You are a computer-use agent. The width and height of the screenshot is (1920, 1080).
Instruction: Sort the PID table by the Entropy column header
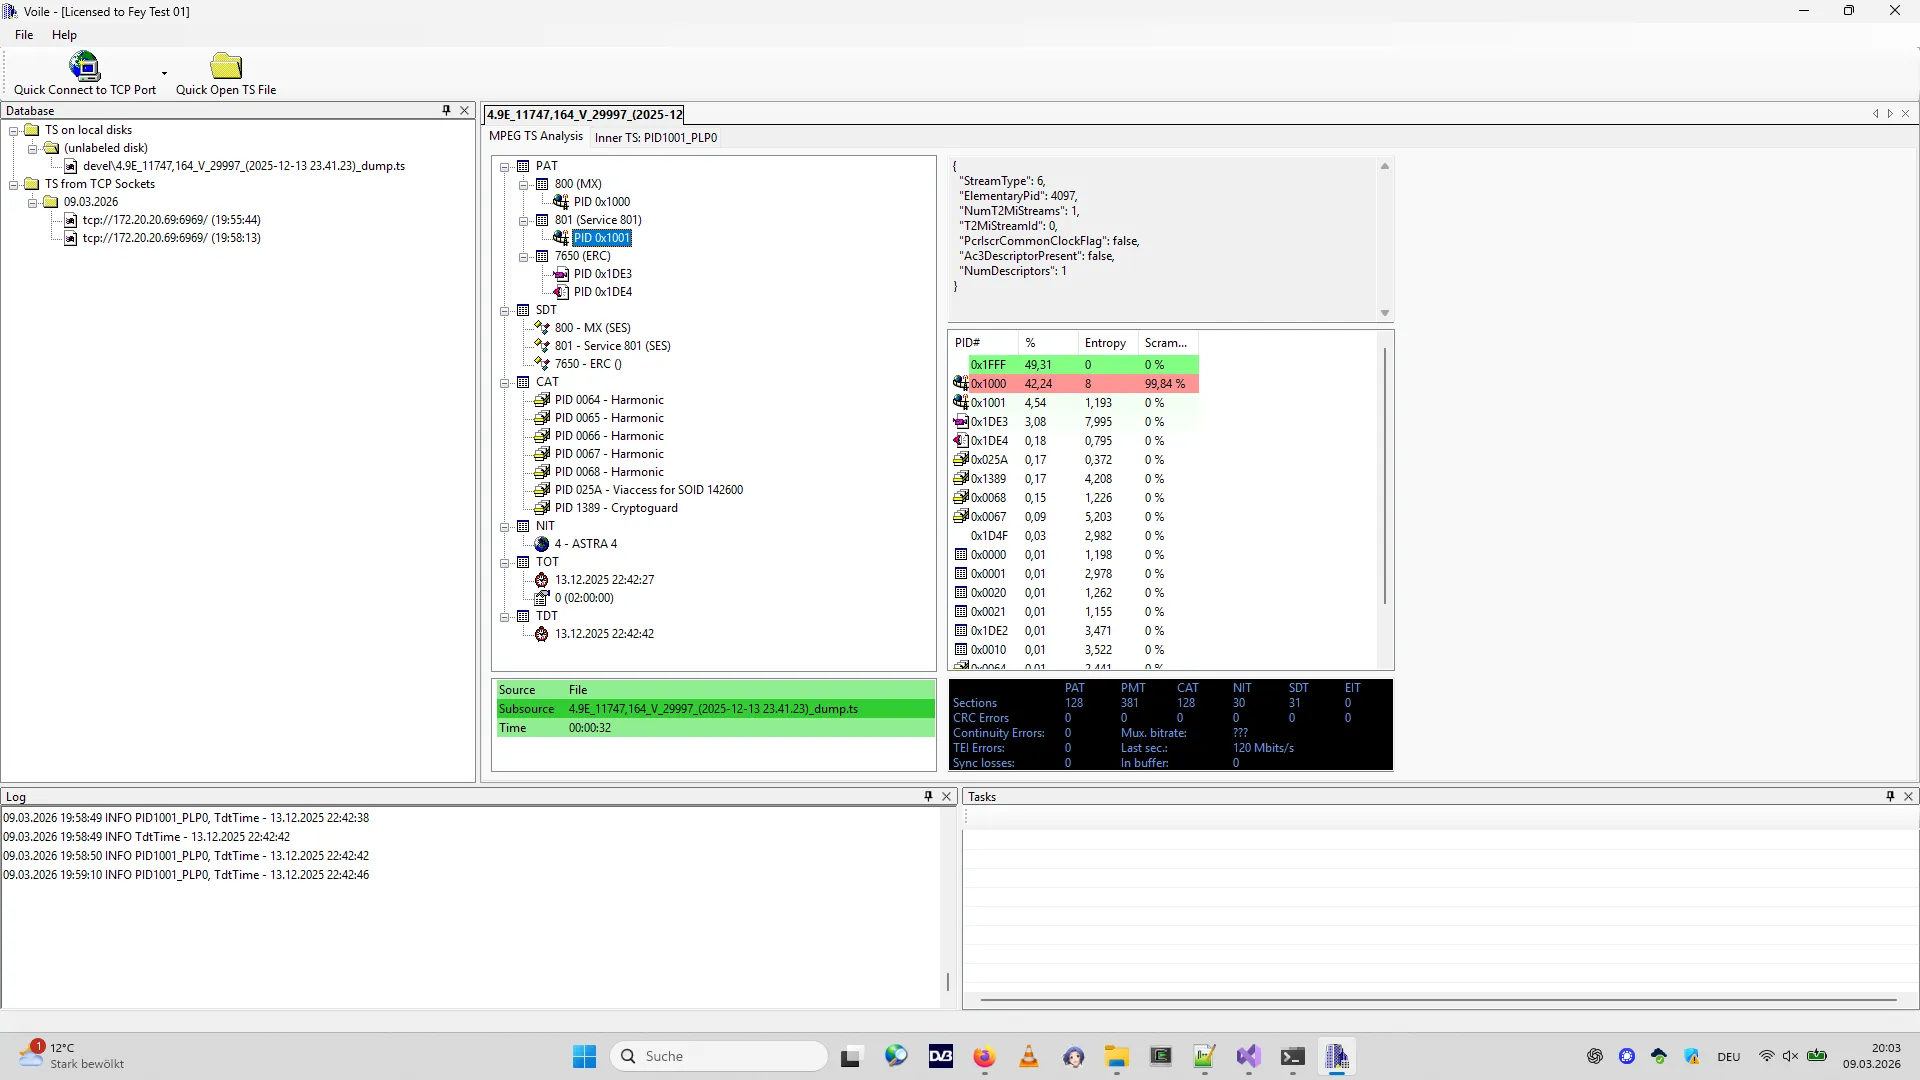coord(1105,343)
